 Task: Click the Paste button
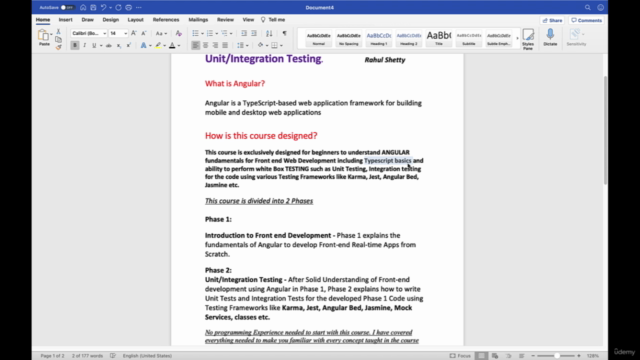pyautogui.click(x=44, y=38)
